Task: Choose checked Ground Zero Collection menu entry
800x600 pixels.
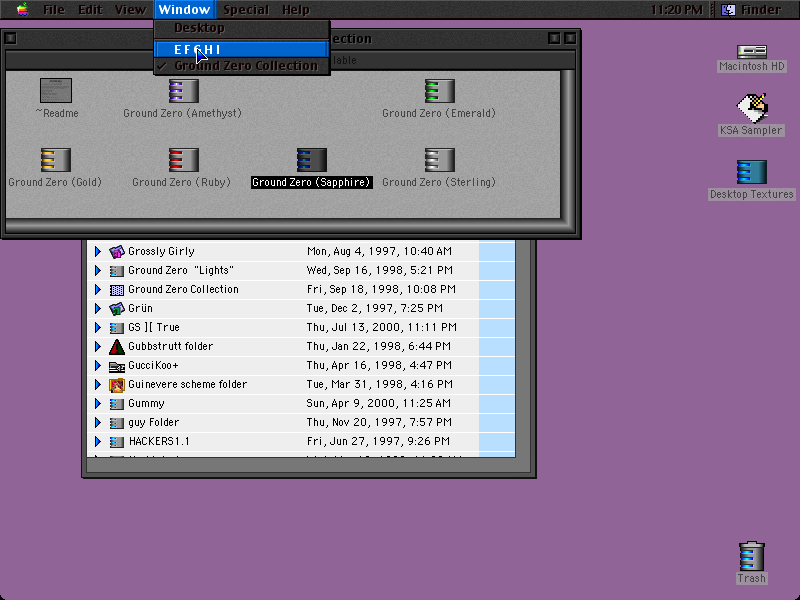Action: [x=242, y=66]
